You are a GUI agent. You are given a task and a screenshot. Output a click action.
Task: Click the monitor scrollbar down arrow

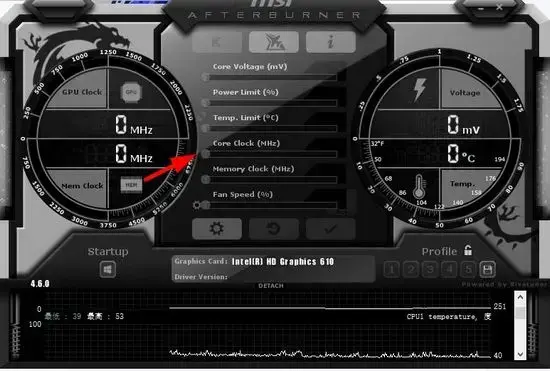(x=520, y=354)
